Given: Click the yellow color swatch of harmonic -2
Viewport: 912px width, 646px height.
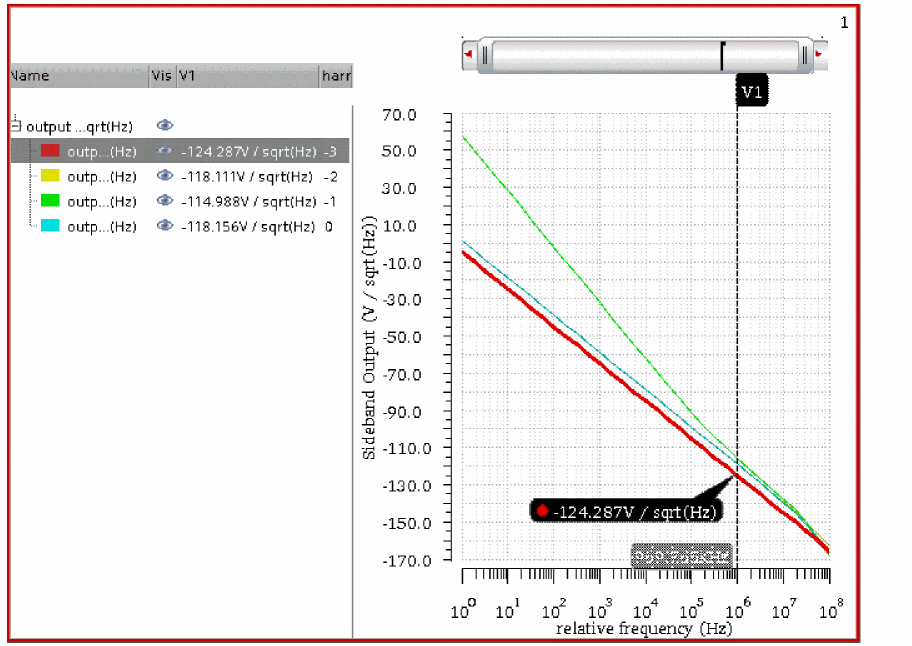Looking at the screenshot, I should point(50,176).
